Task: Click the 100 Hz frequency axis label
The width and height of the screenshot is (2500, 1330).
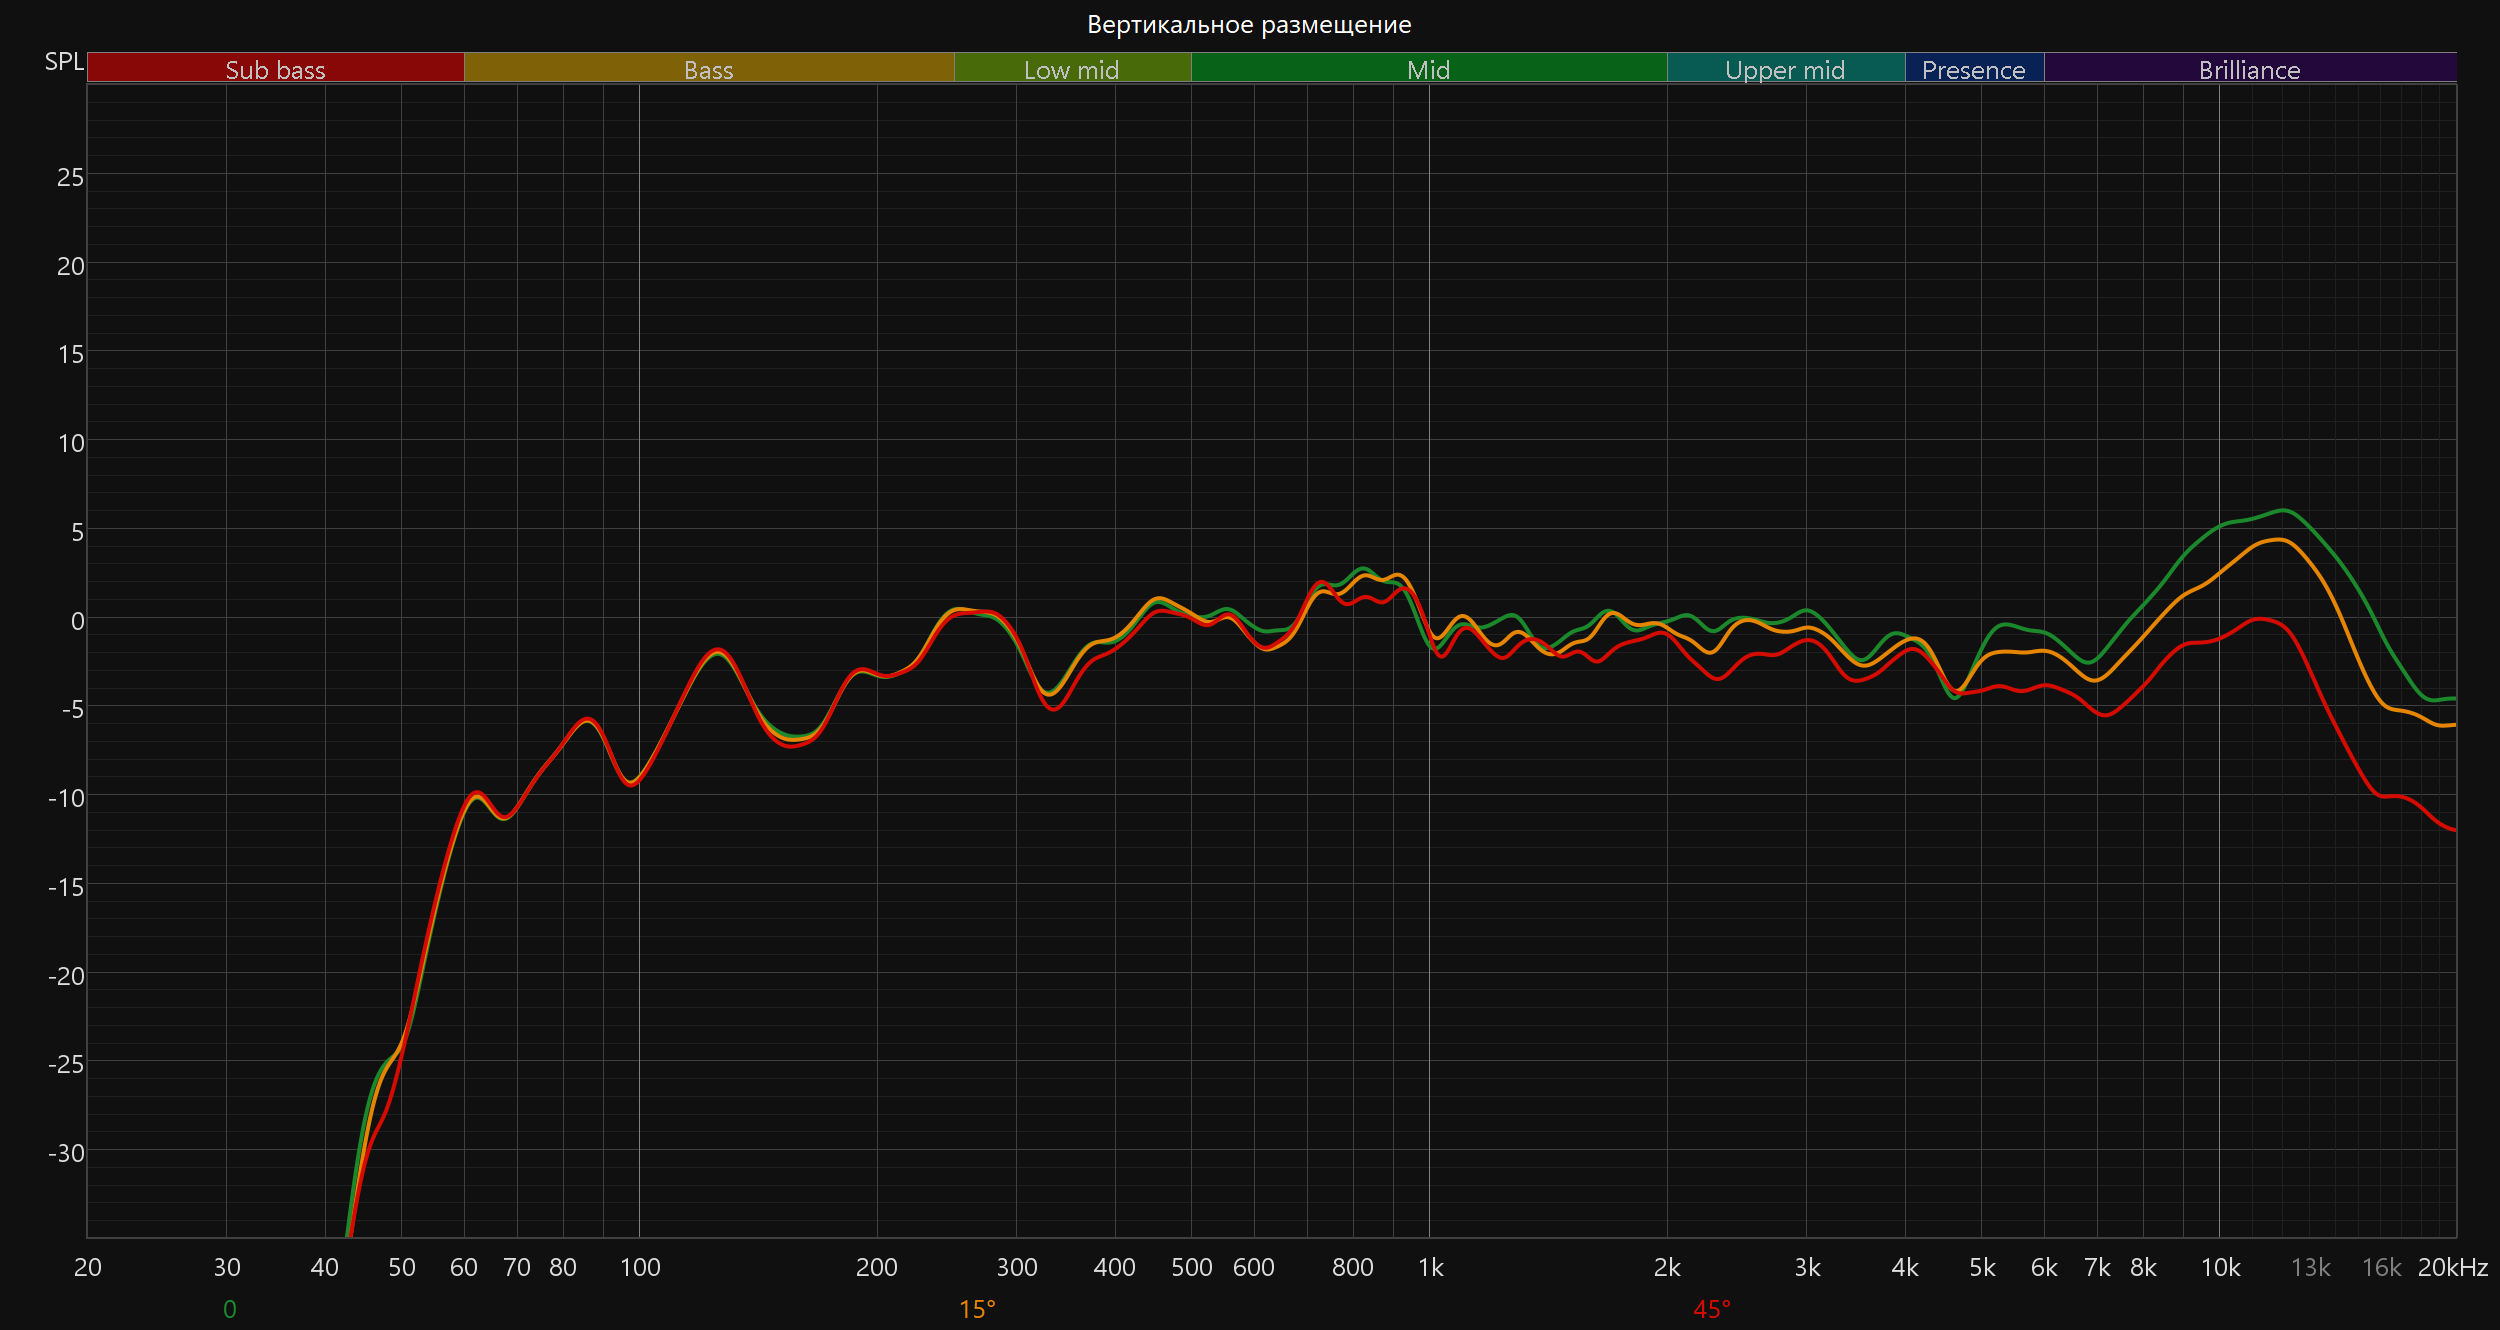Action: click(x=640, y=1267)
